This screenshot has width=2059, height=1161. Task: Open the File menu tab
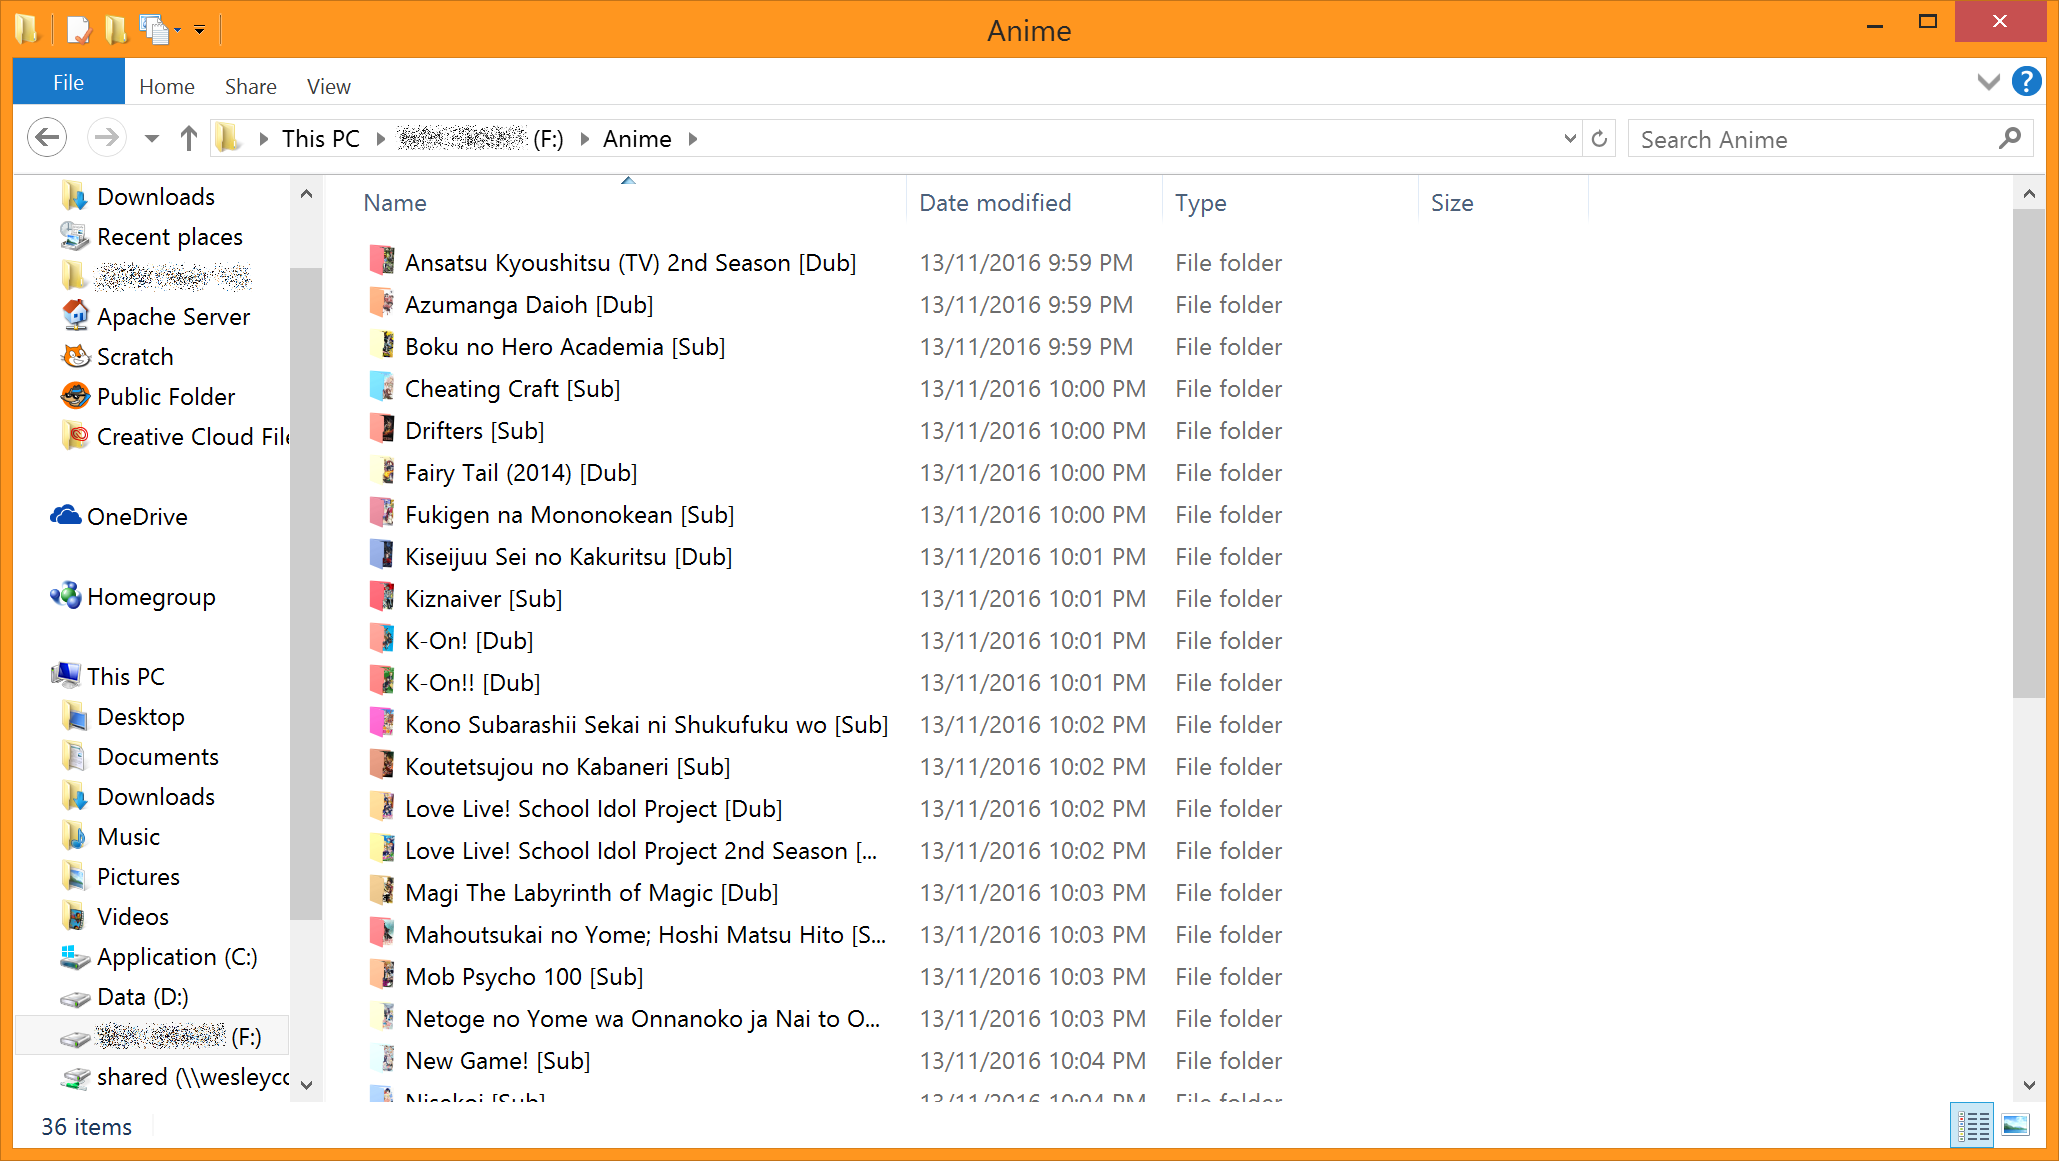coord(68,83)
